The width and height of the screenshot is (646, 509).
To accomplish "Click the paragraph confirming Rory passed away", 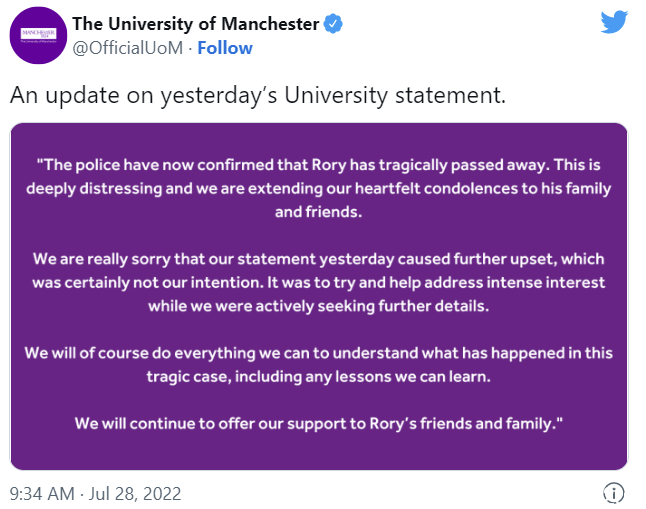I will tap(319, 188).
